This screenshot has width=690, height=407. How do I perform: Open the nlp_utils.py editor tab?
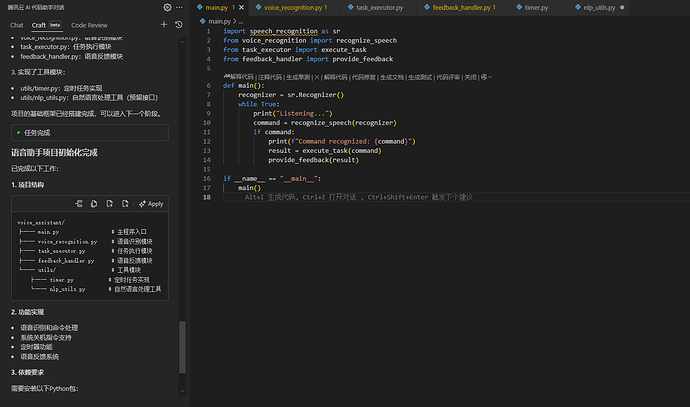coord(599,7)
